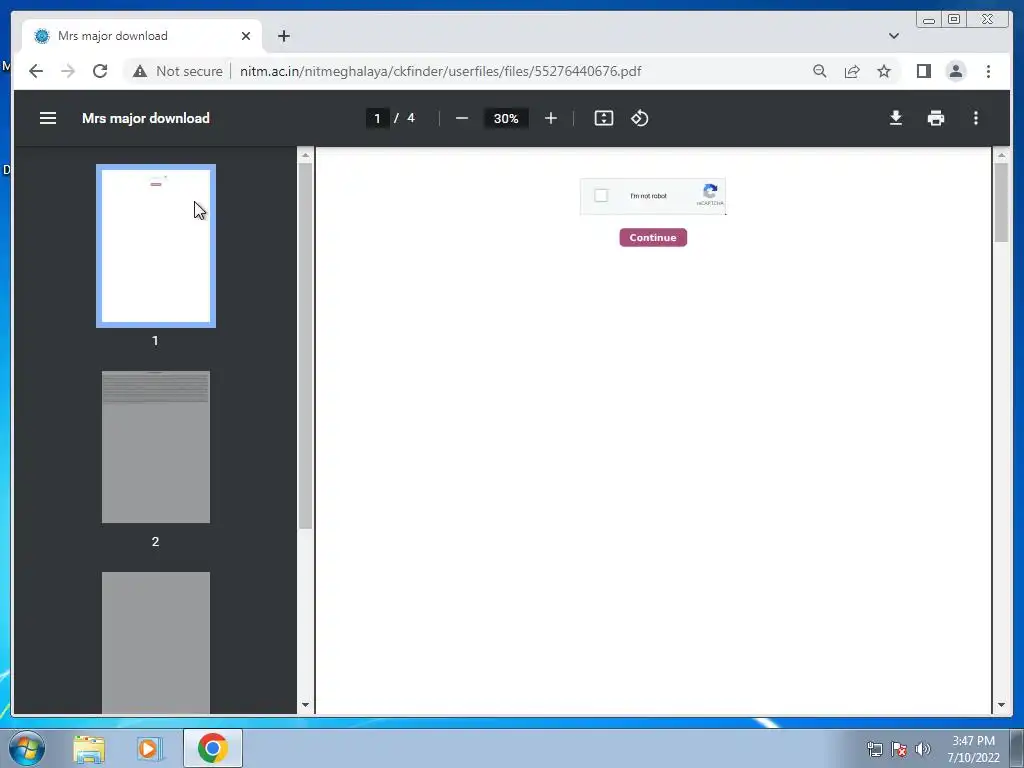Viewport: 1024px width, 768px height.
Task: Open the PDF viewer more actions menu
Action: point(976,118)
